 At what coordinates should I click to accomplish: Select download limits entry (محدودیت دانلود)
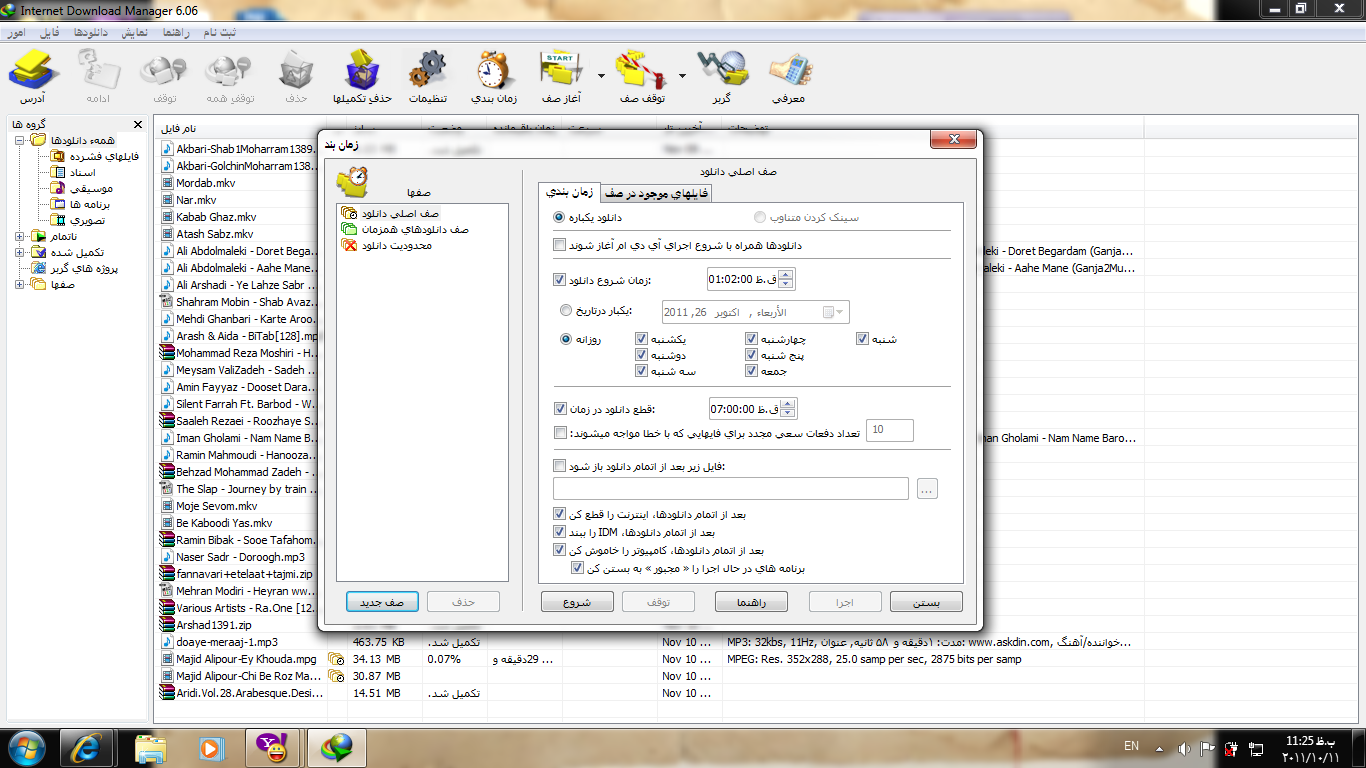tap(387, 245)
